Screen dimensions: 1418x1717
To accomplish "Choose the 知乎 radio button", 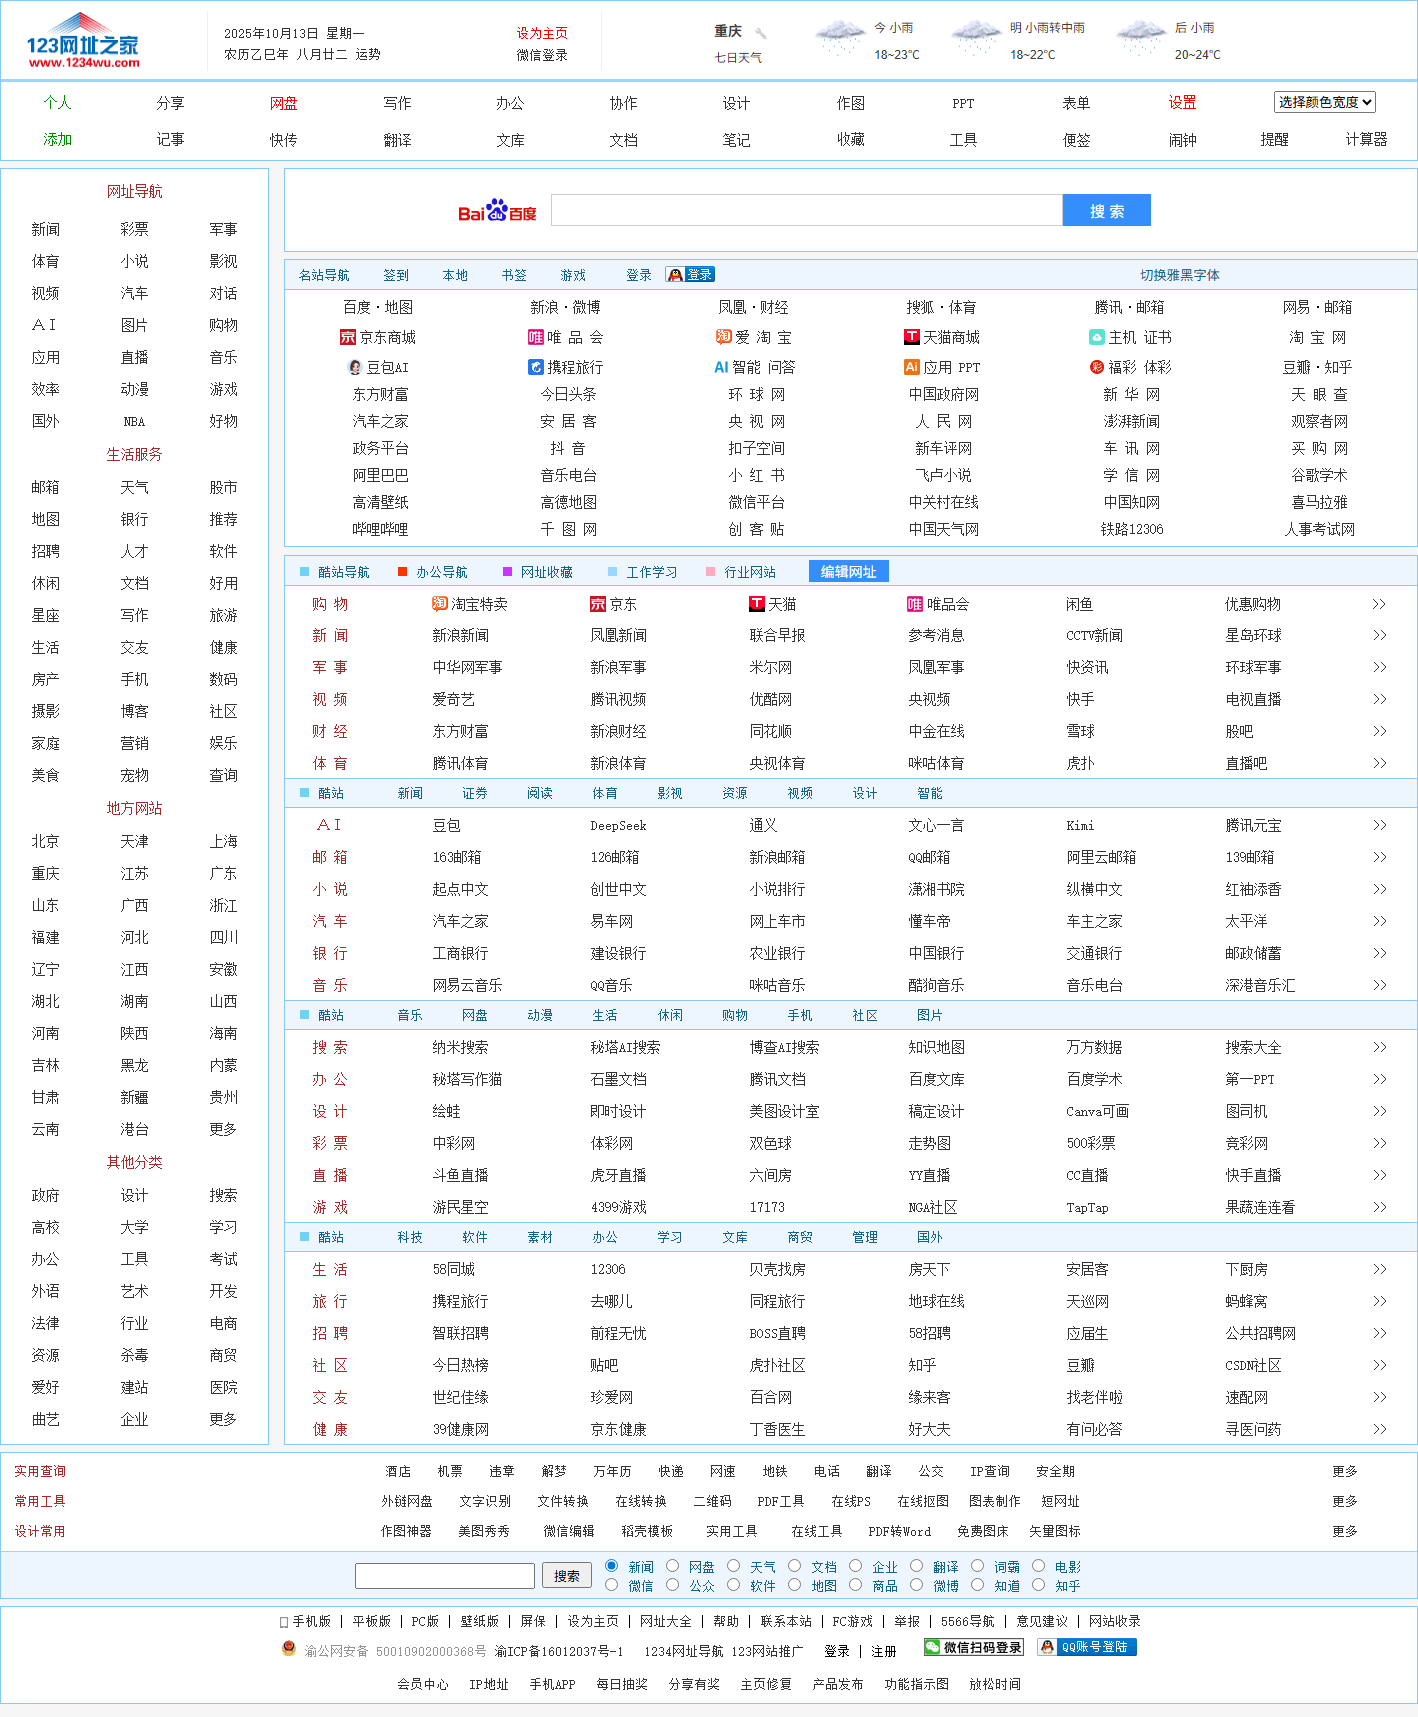I will [x=1039, y=1585].
